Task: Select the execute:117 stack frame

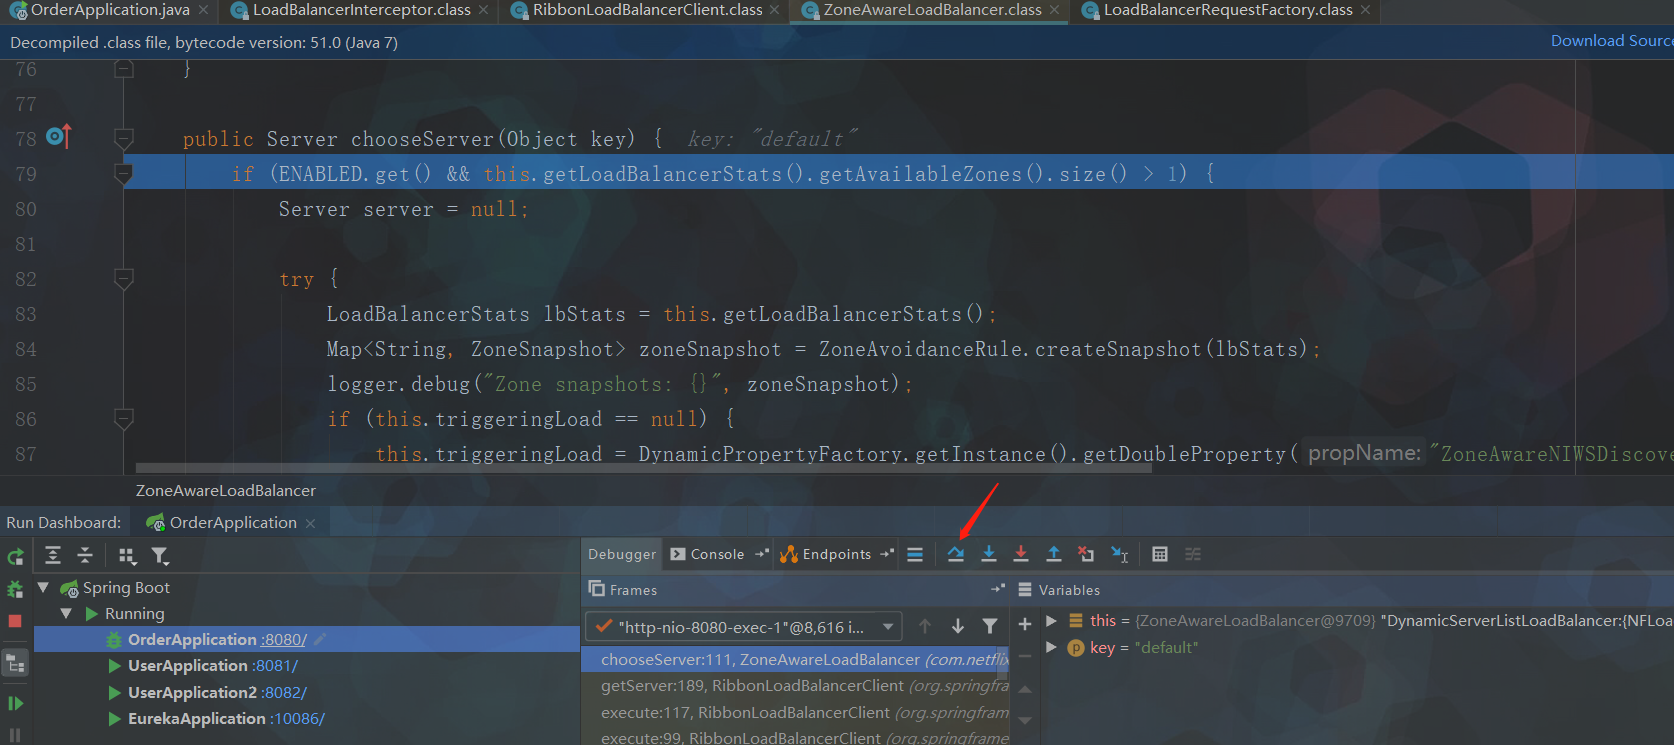Action: pyautogui.click(x=795, y=713)
